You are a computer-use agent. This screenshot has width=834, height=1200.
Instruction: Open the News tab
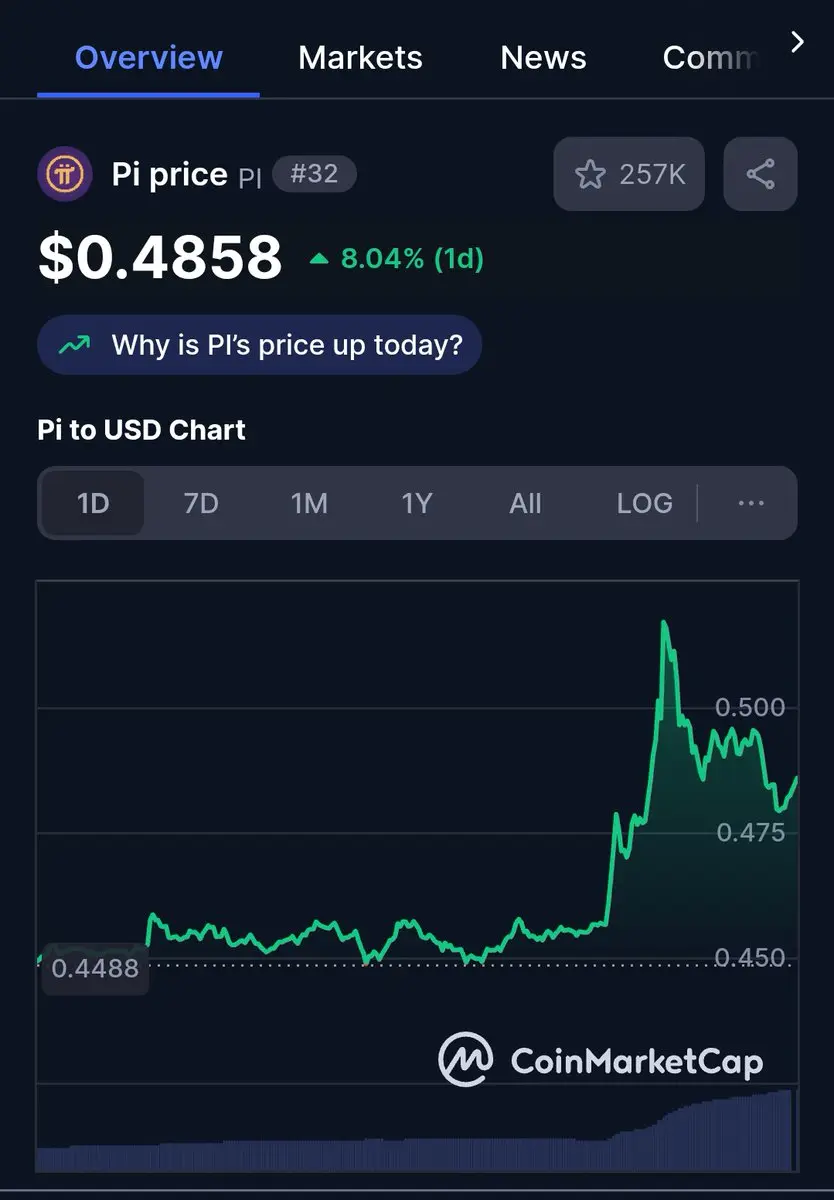point(543,57)
